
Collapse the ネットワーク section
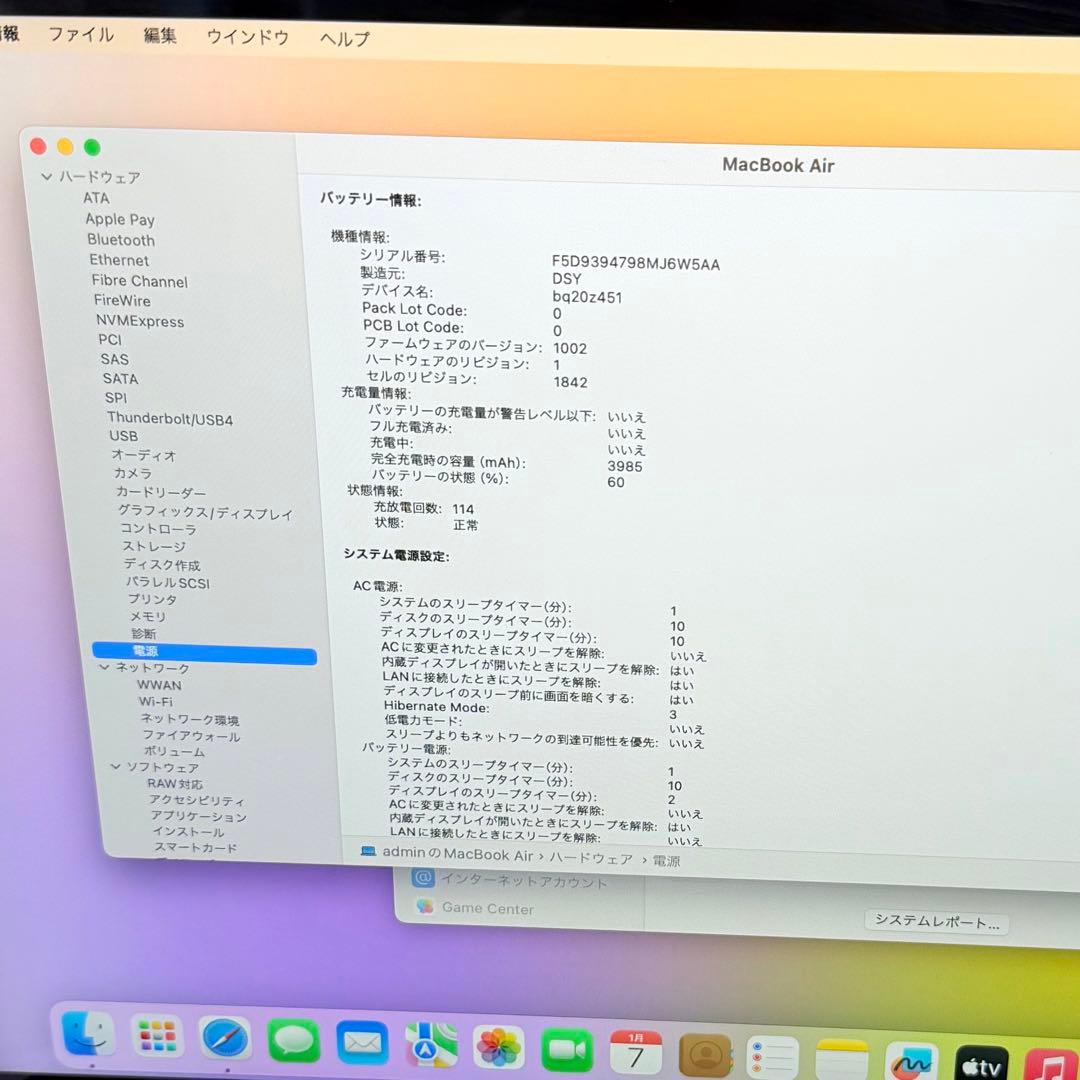click(x=104, y=667)
